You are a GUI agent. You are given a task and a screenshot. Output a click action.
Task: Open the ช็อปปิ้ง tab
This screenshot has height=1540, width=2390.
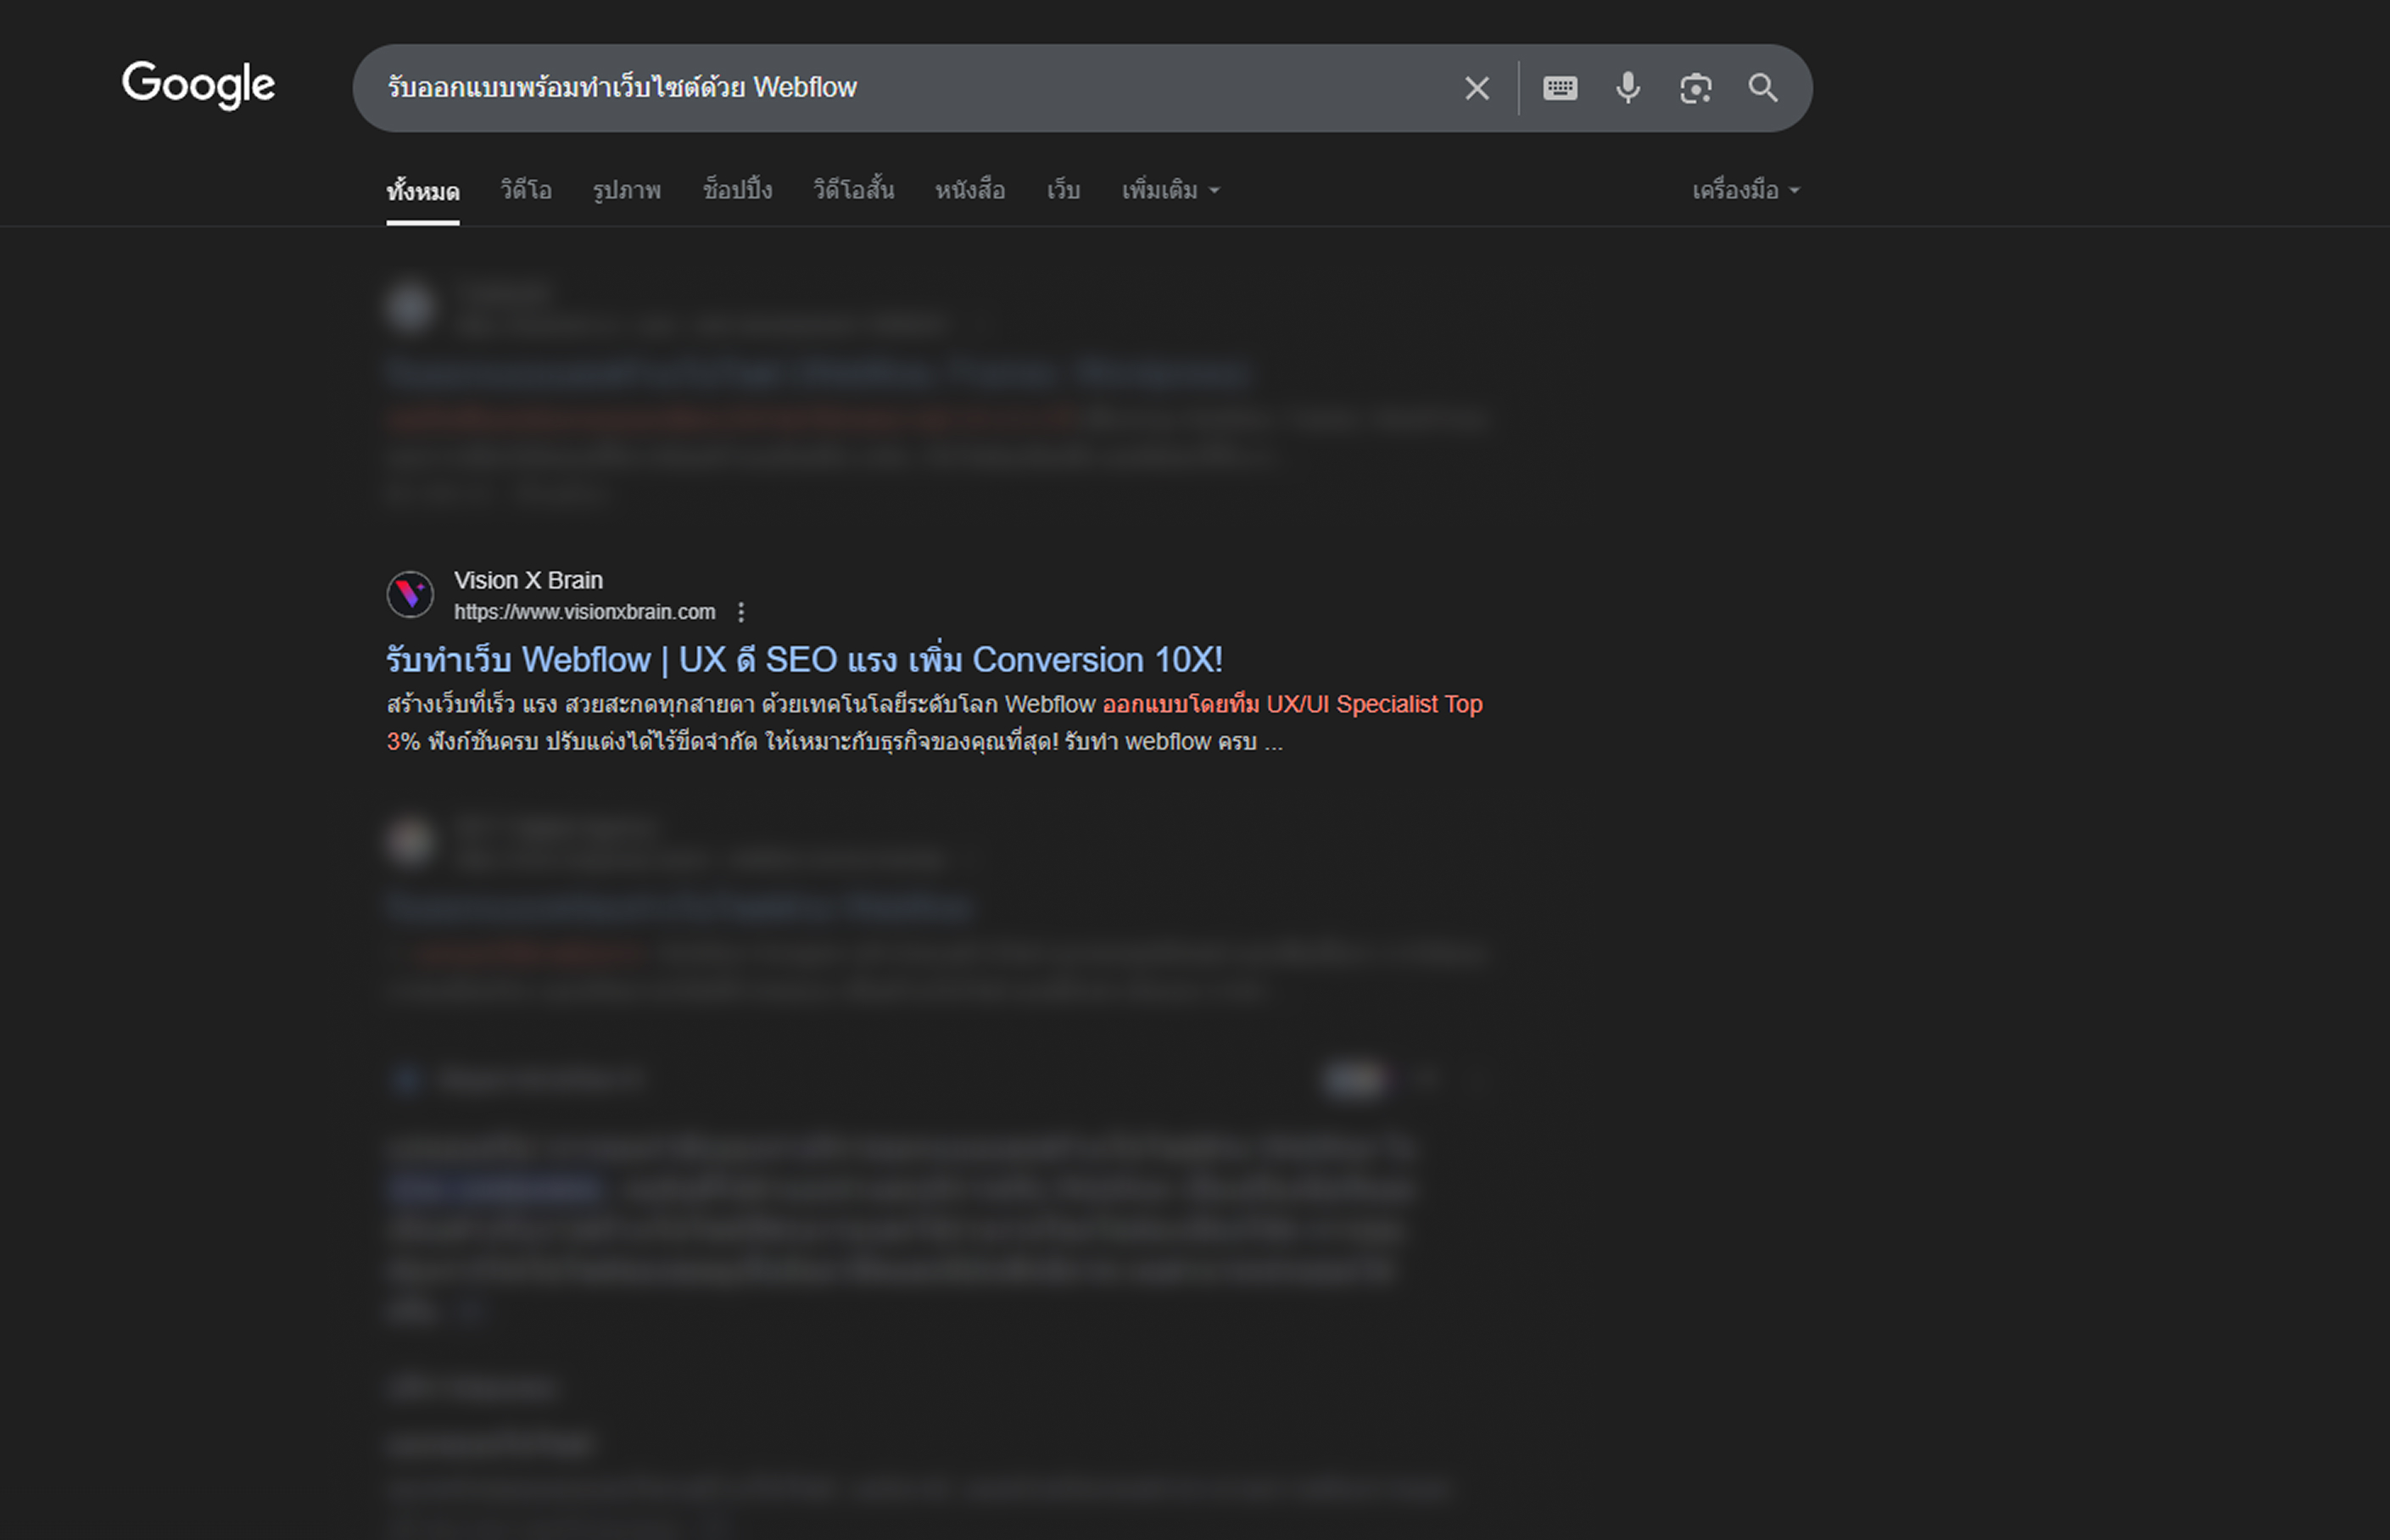pyautogui.click(x=737, y=190)
